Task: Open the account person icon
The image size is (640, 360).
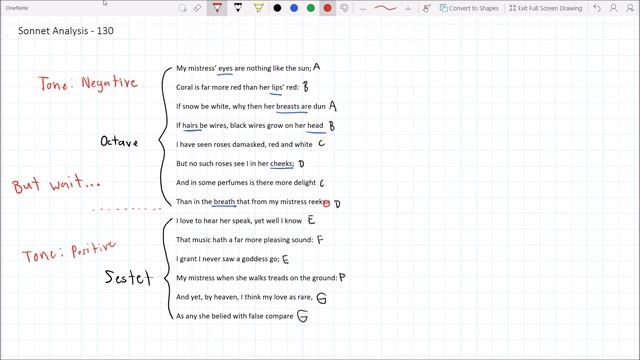Action: coord(613,8)
